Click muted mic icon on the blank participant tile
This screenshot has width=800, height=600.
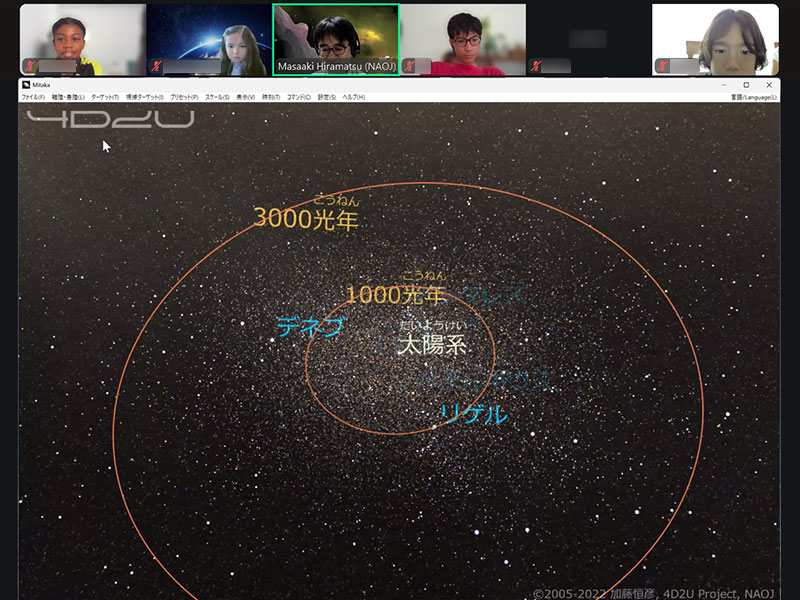[537, 66]
